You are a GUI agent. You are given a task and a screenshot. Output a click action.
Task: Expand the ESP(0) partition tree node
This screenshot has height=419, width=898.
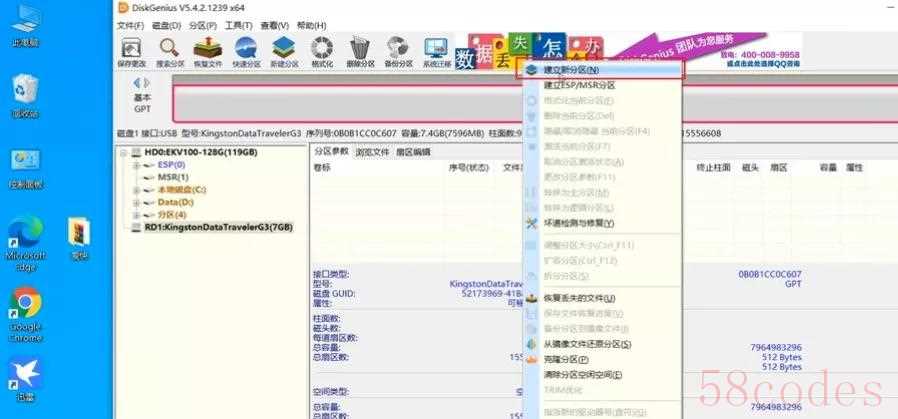(x=136, y=165)
